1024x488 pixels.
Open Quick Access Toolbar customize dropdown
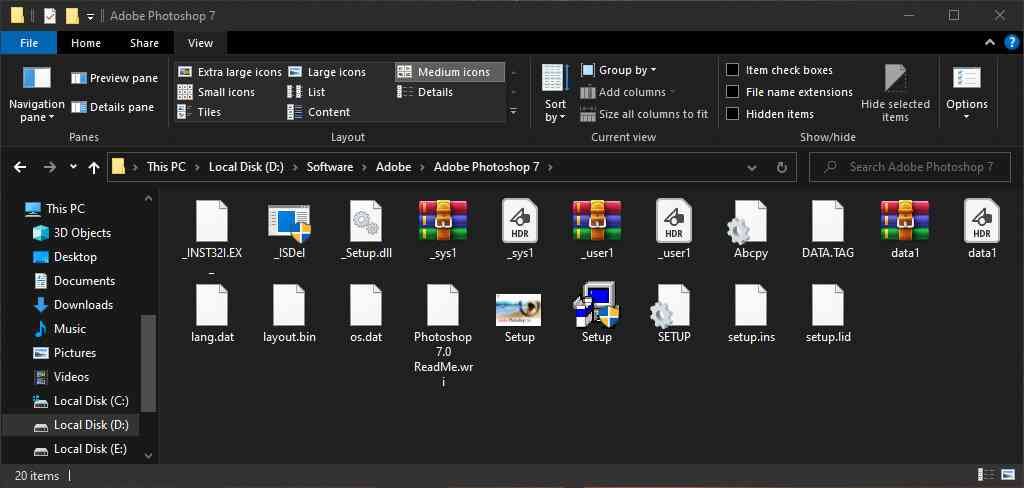pyautogui.click(x=90, y=16)
